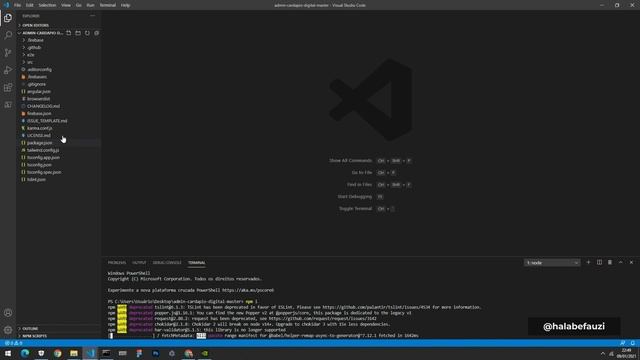
Task: Open the ISSUE_TEMPLATE.md file
Action: pos(47,121)
